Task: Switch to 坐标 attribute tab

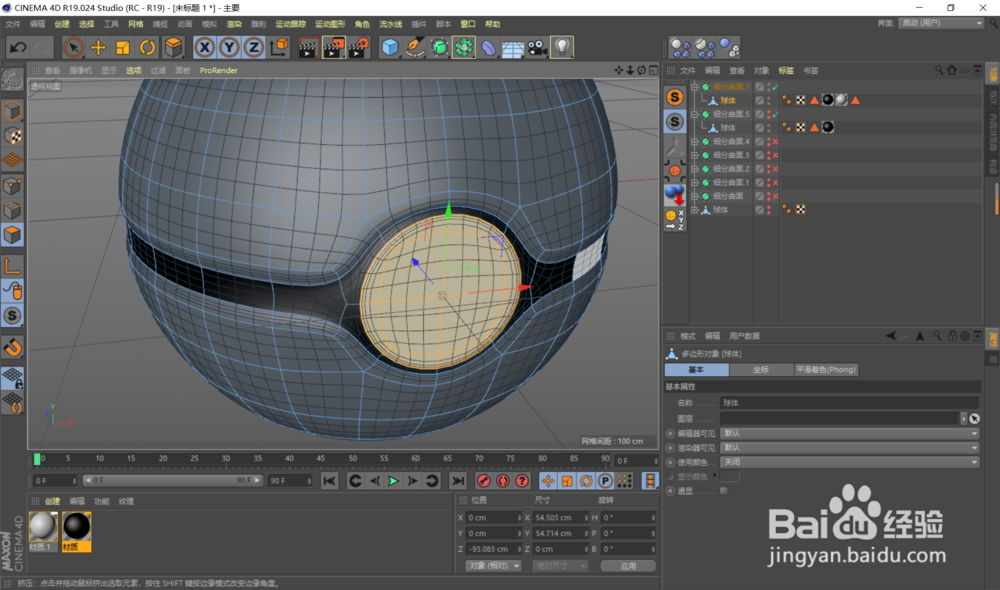Action: [761, 370]
